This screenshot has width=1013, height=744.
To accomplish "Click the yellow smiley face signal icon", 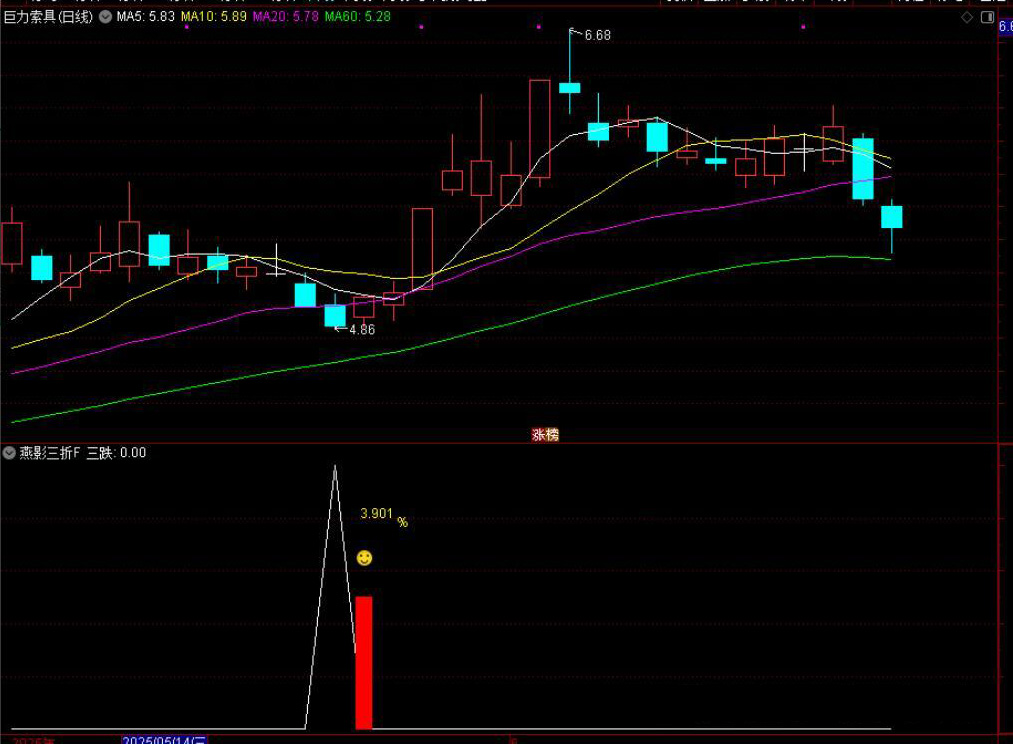I will pyautogui.click(x=364, y=558).
